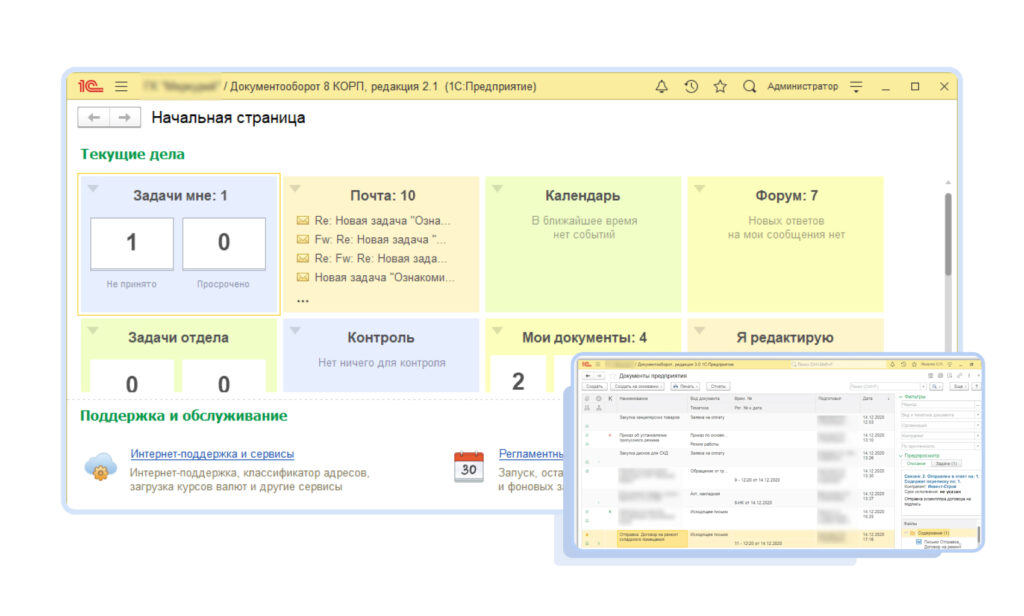Open the history clock icon

pos(690,87)
